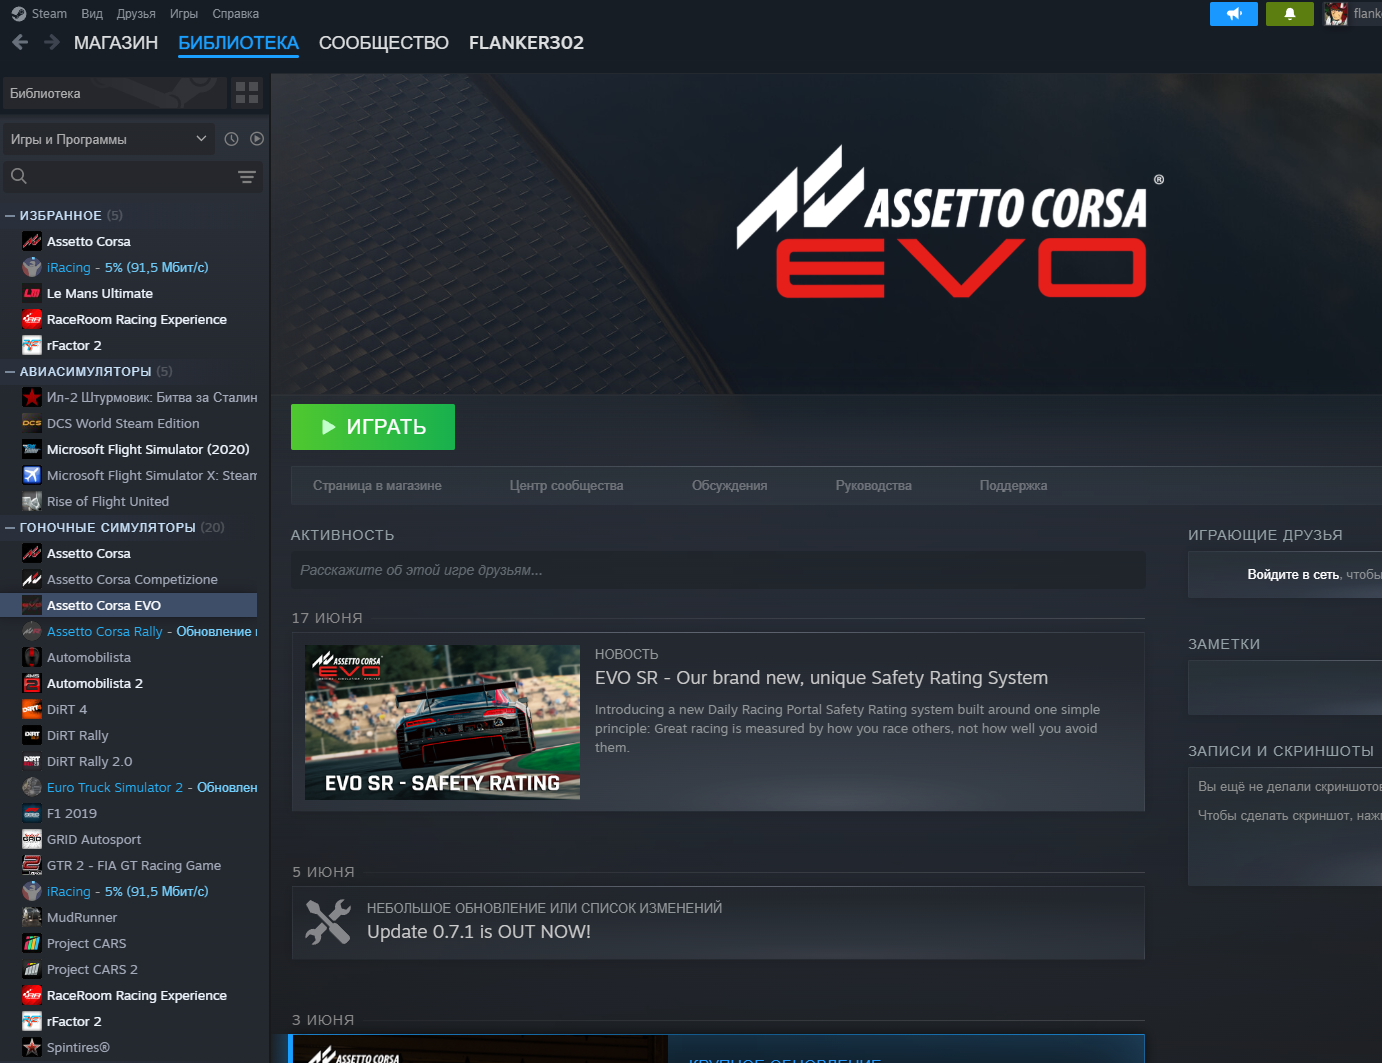Screen dimensions: 1382x1063
Task: Click the Войдите в сеть link
Action: tap(1293, 575)
